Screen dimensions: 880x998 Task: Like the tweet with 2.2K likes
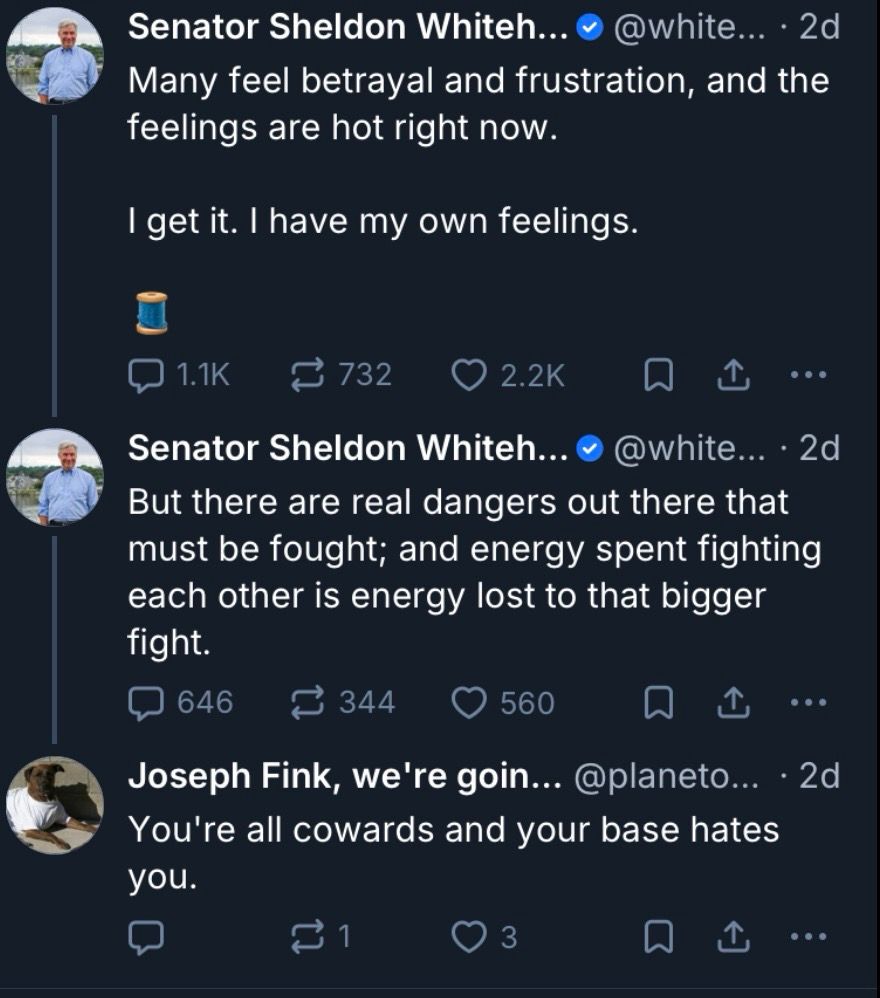[466, 375]
